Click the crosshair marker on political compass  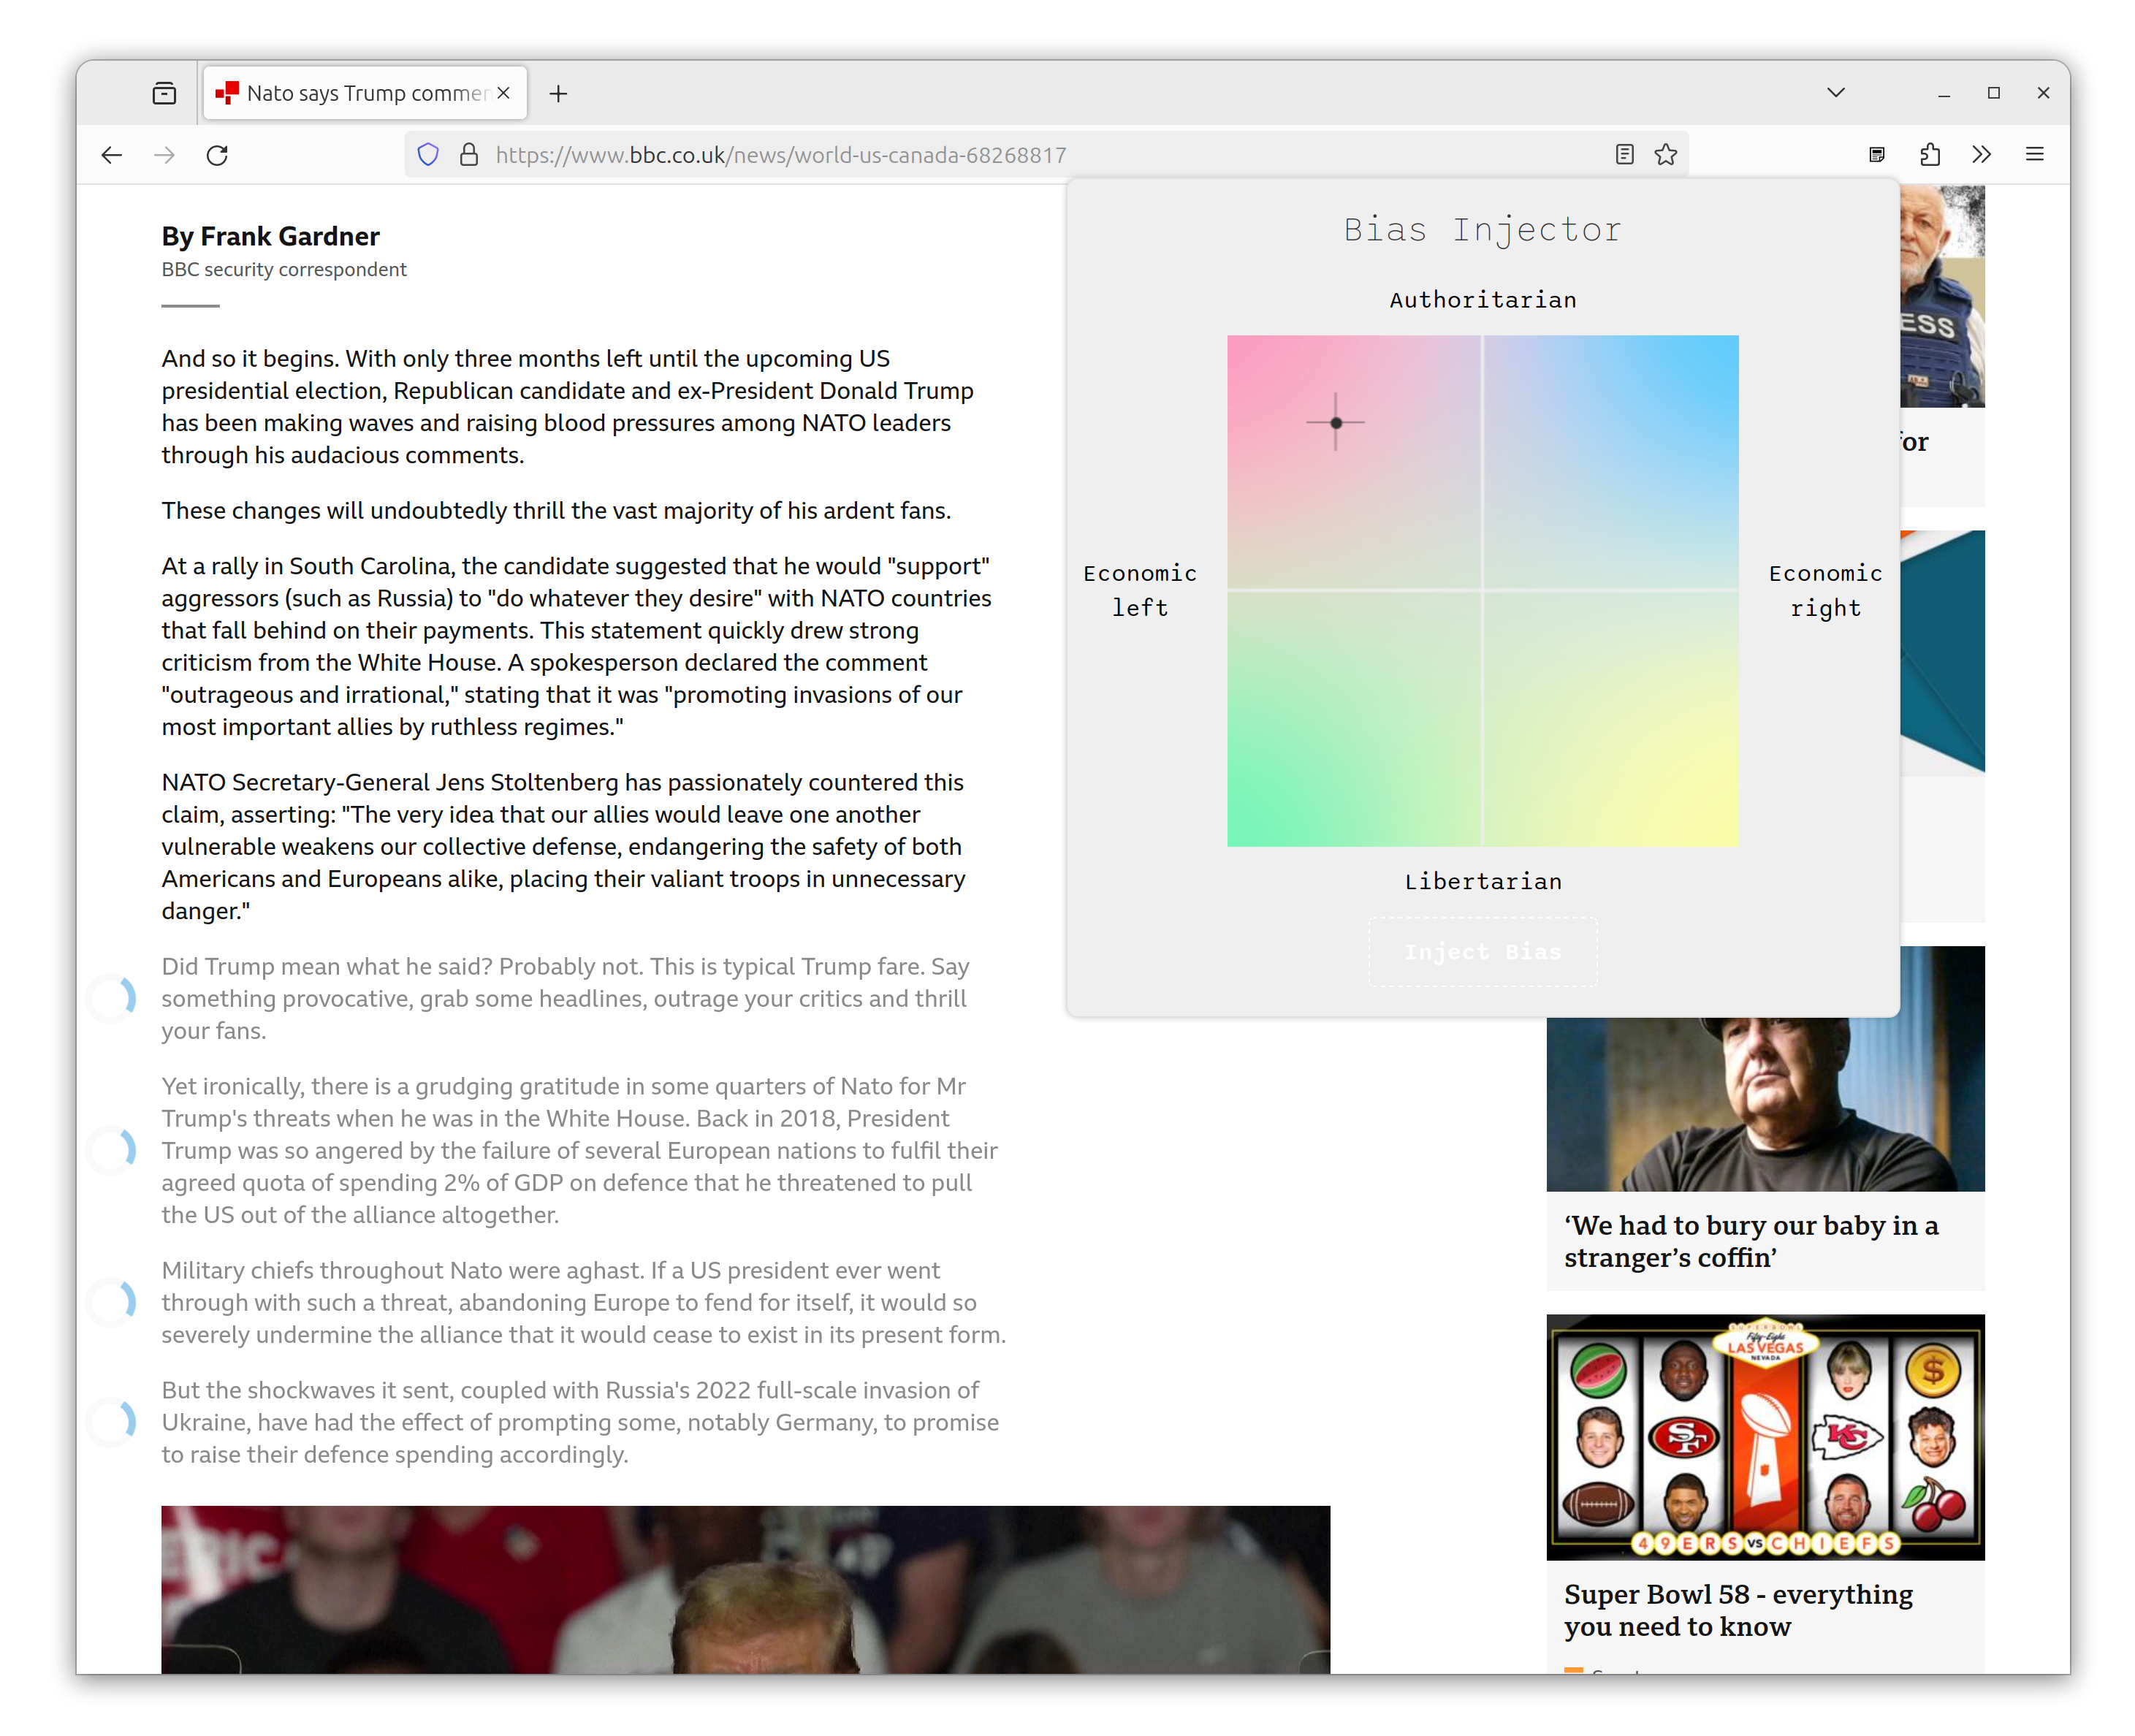click(1335, 422)
